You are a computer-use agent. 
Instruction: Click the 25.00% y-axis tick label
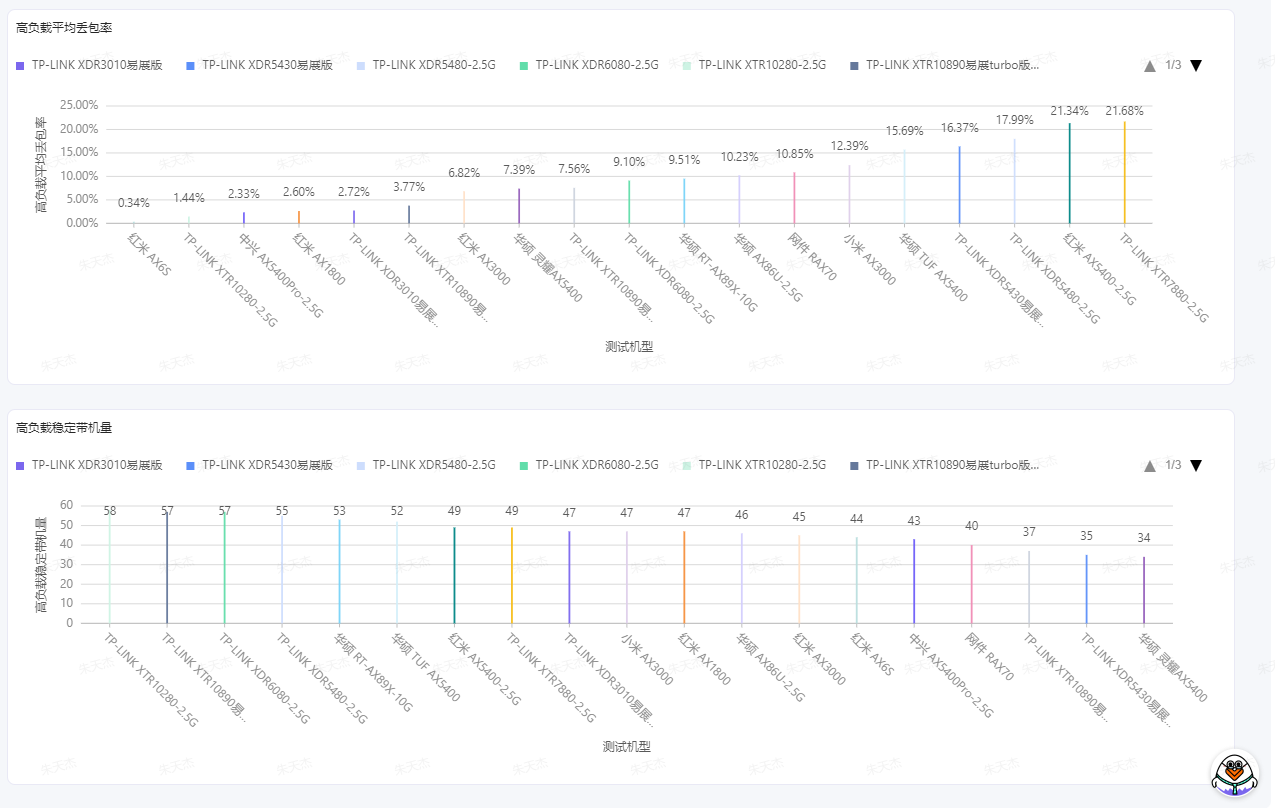coord(79,105)
